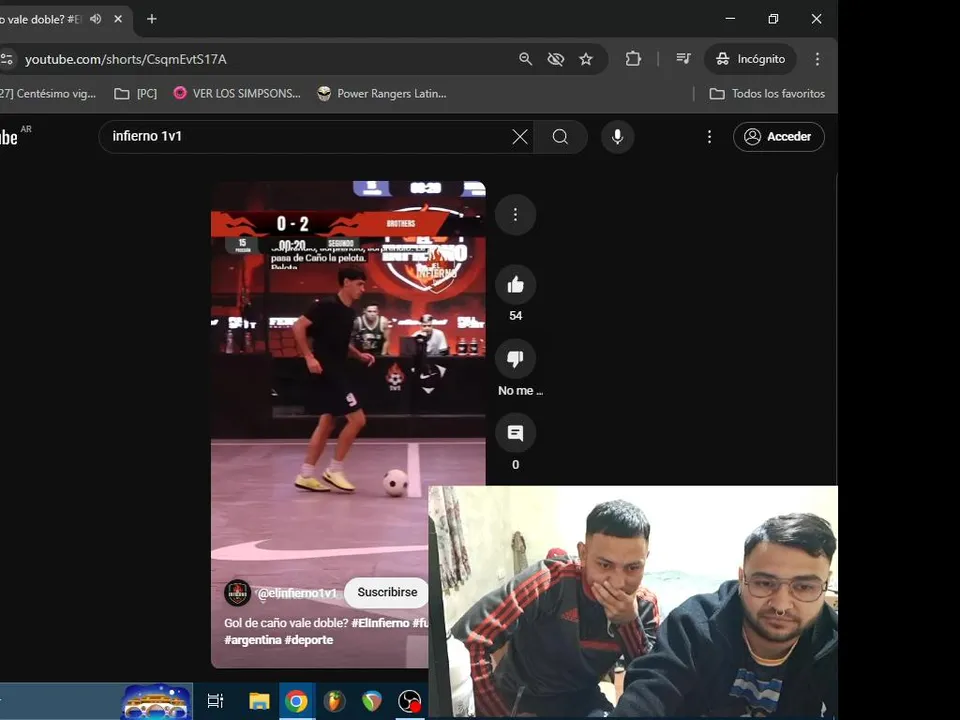The height and width of the screenshot is (720, 960).
Task: Expand Todos los favoritos folder
Action: point(767,94)
